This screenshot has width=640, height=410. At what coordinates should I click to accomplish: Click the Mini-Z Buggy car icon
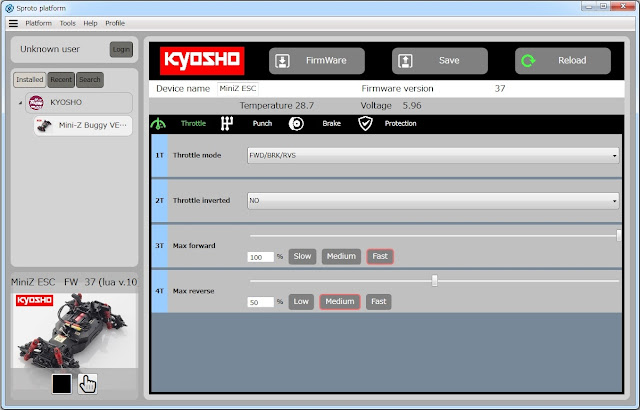click(x=44, y=126)
